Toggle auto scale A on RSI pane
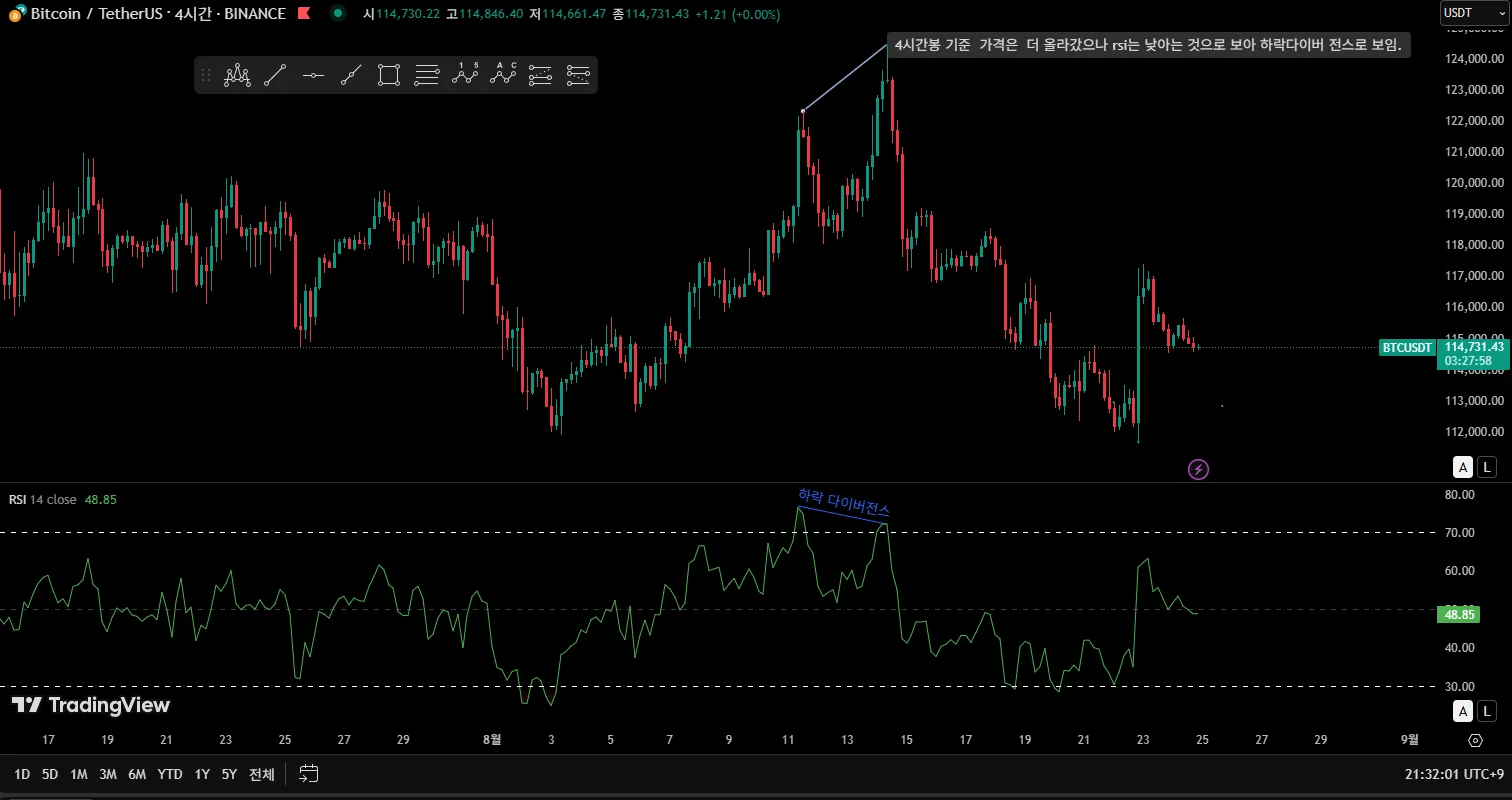This screenshot has width=1512, height=800. pos(1463,711)
